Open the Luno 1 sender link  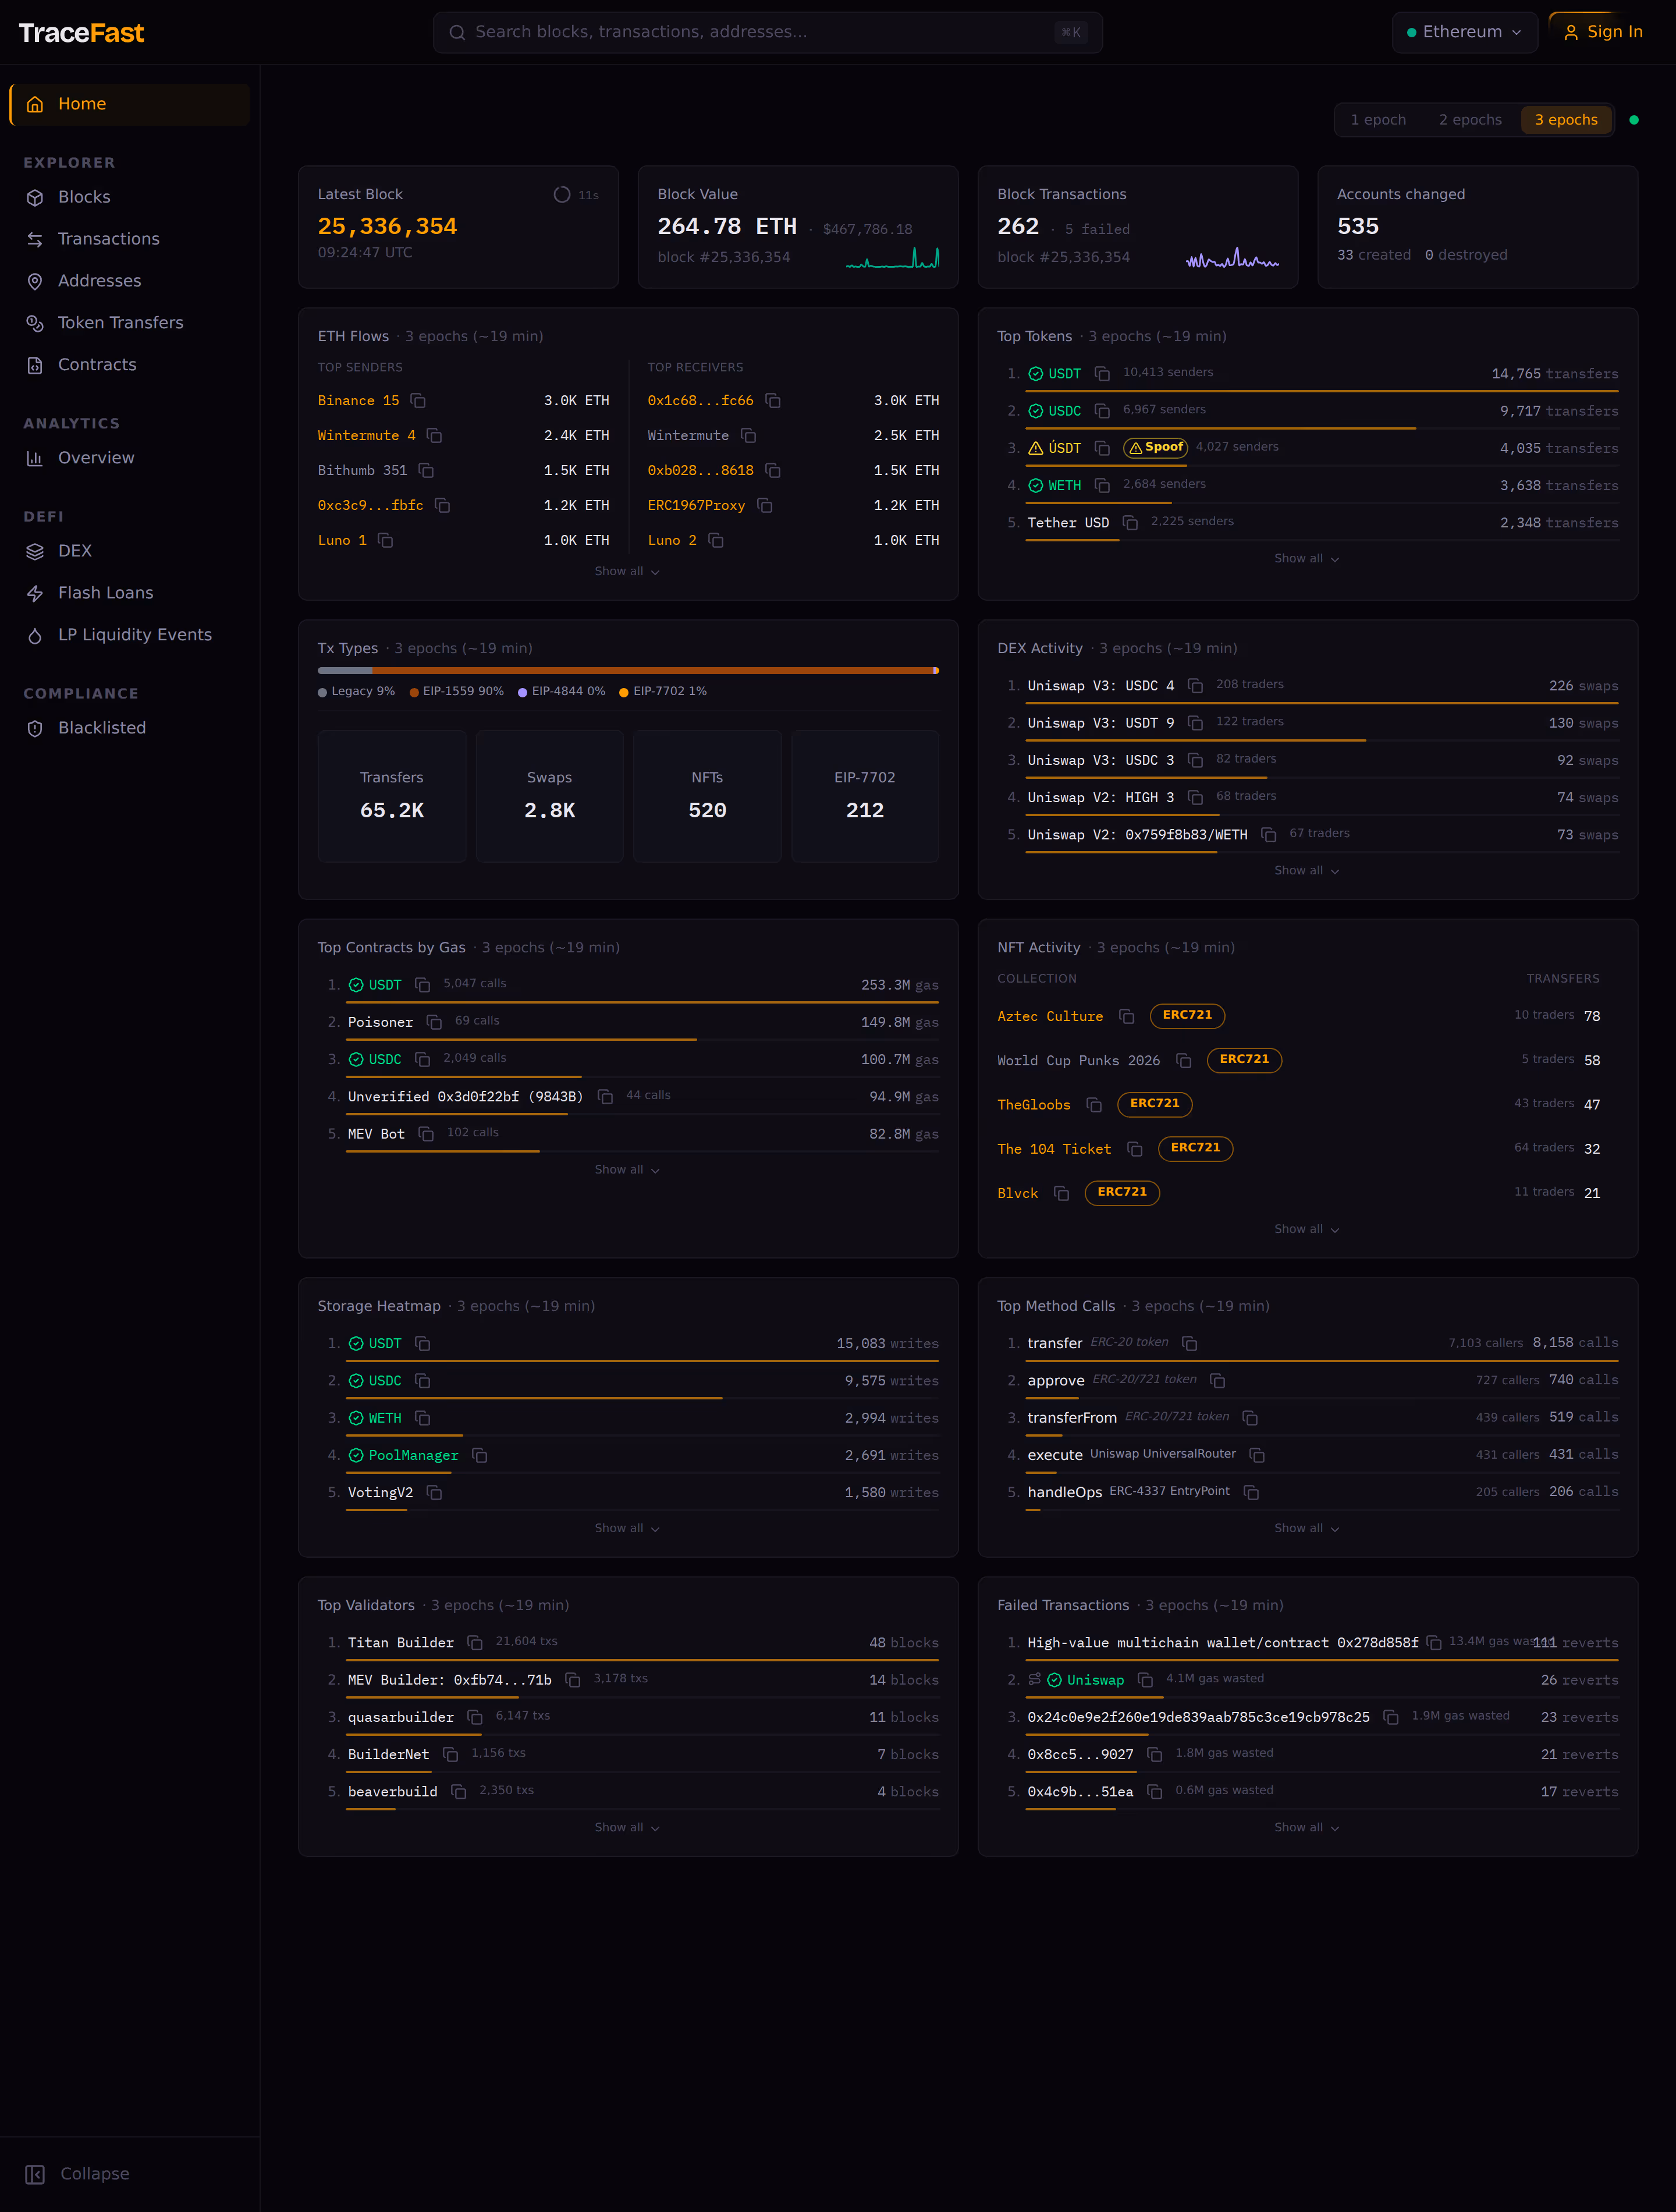[342, 541]
